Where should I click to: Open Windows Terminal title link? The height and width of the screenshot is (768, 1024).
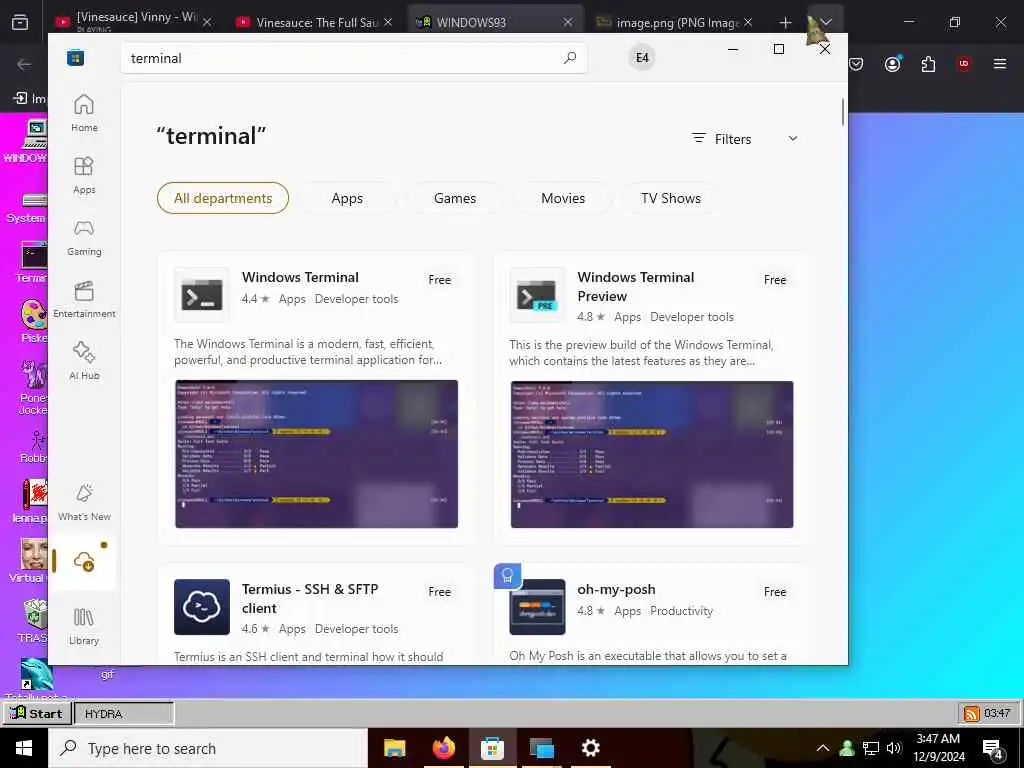point(300,277)
